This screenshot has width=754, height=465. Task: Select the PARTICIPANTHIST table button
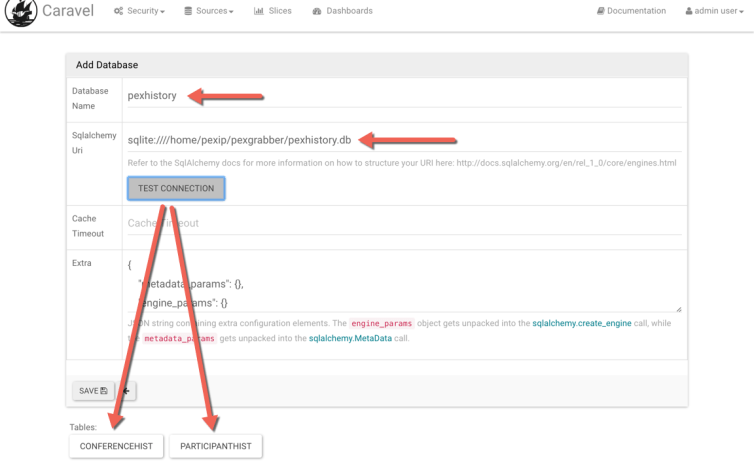[x=216, y=446]
